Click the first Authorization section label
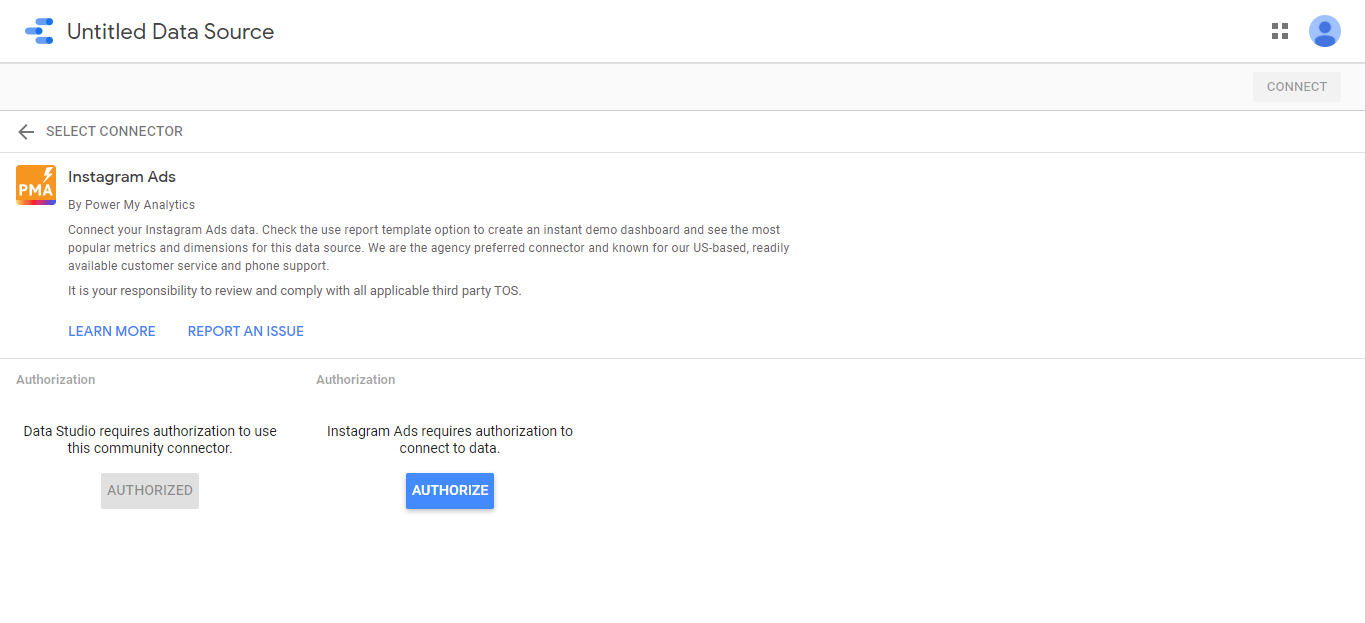1366x623 pixels. pyautogui.click(x=56, y=380)
